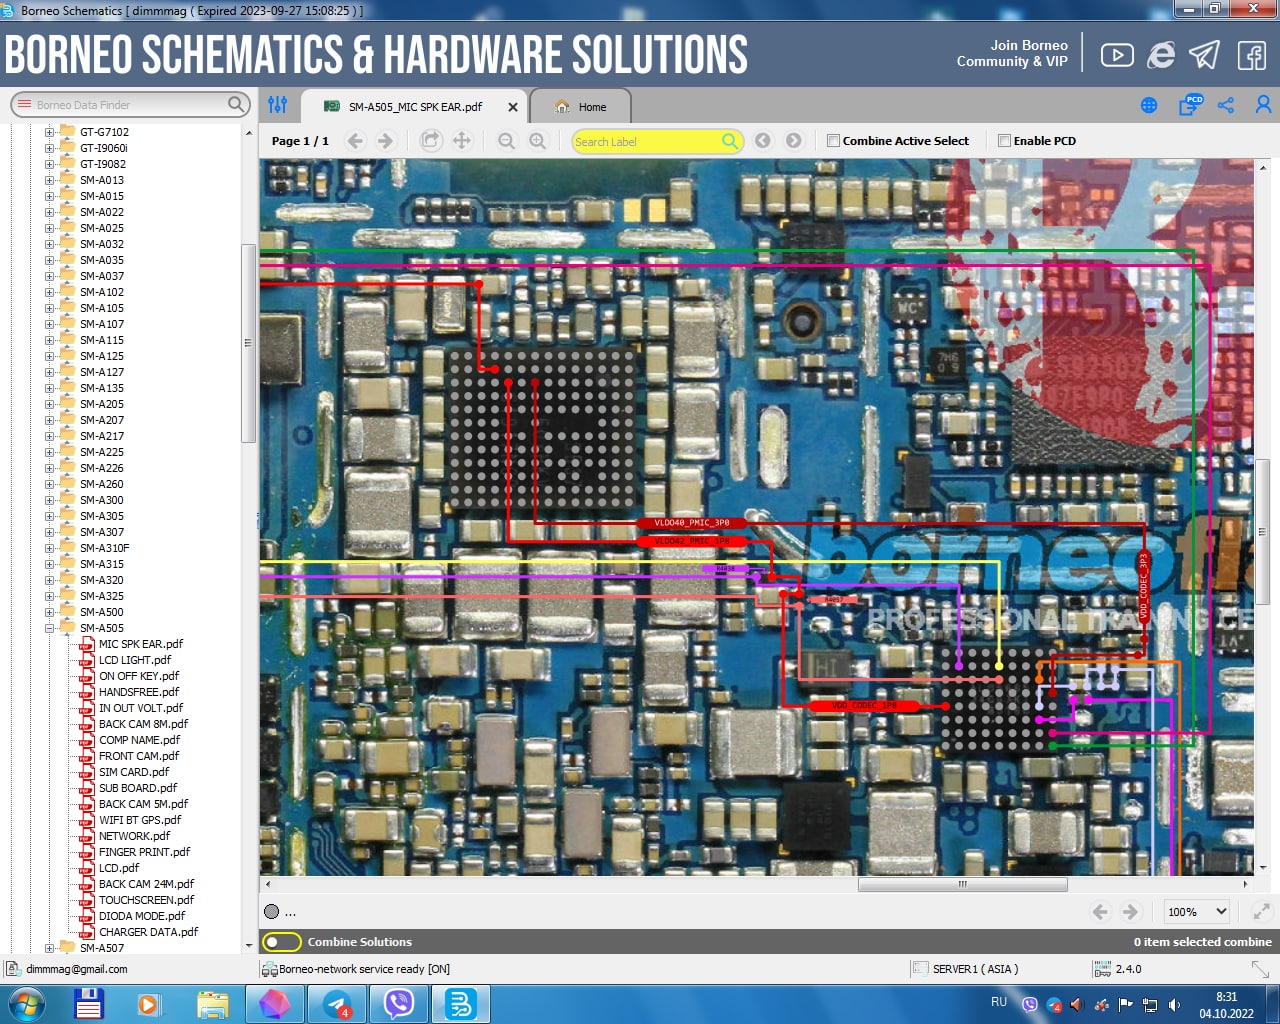Expand the SM-A013 folder node
1280x1024 pixels.
click(49, 180)
